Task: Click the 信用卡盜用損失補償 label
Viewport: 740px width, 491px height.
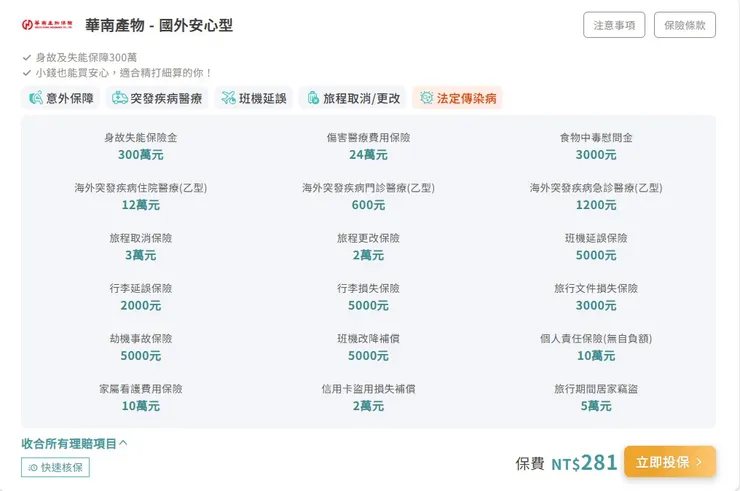Action: (369, 389)
